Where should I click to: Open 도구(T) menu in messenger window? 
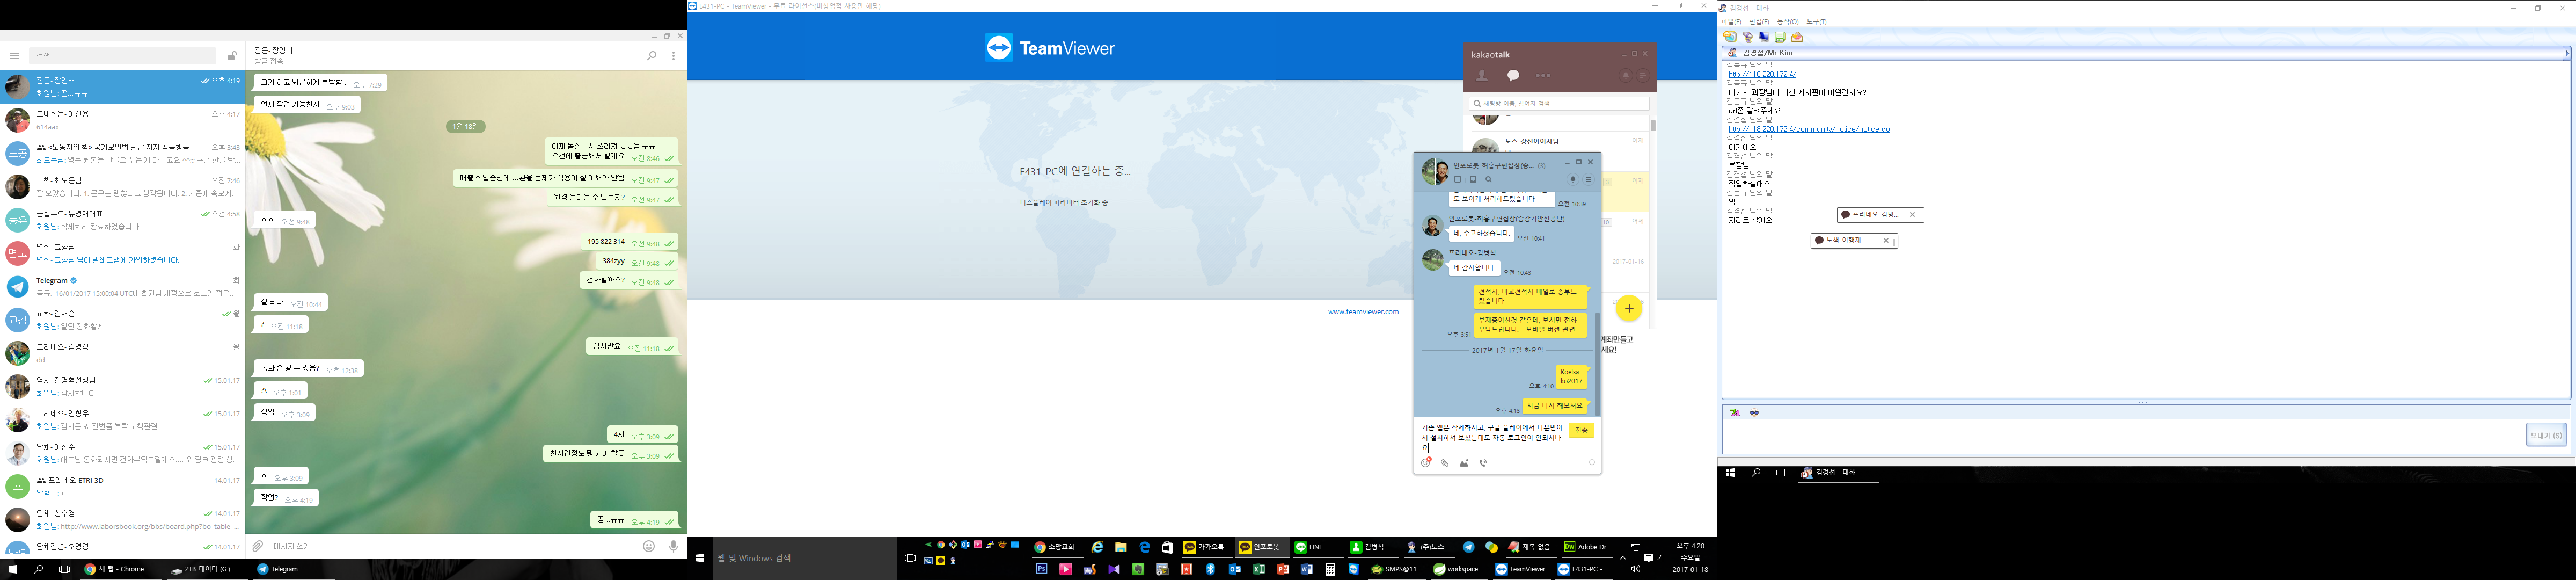[x=1816, y=21]
